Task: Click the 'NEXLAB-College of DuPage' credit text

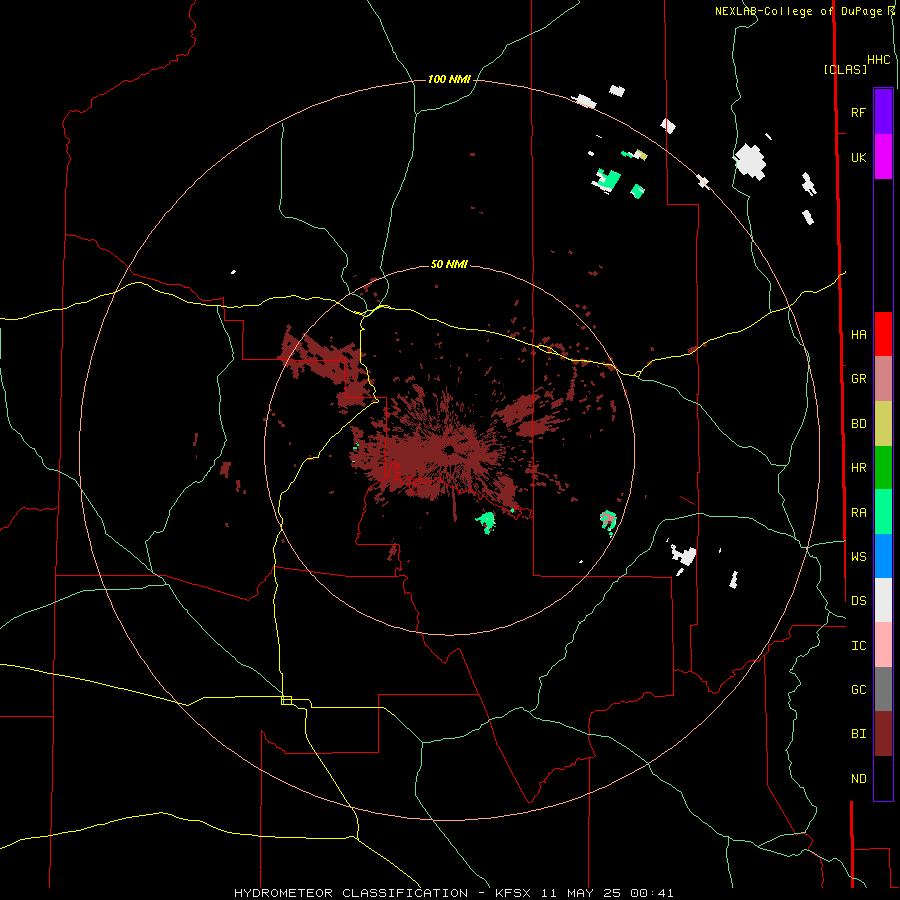Action: (798, 11)
